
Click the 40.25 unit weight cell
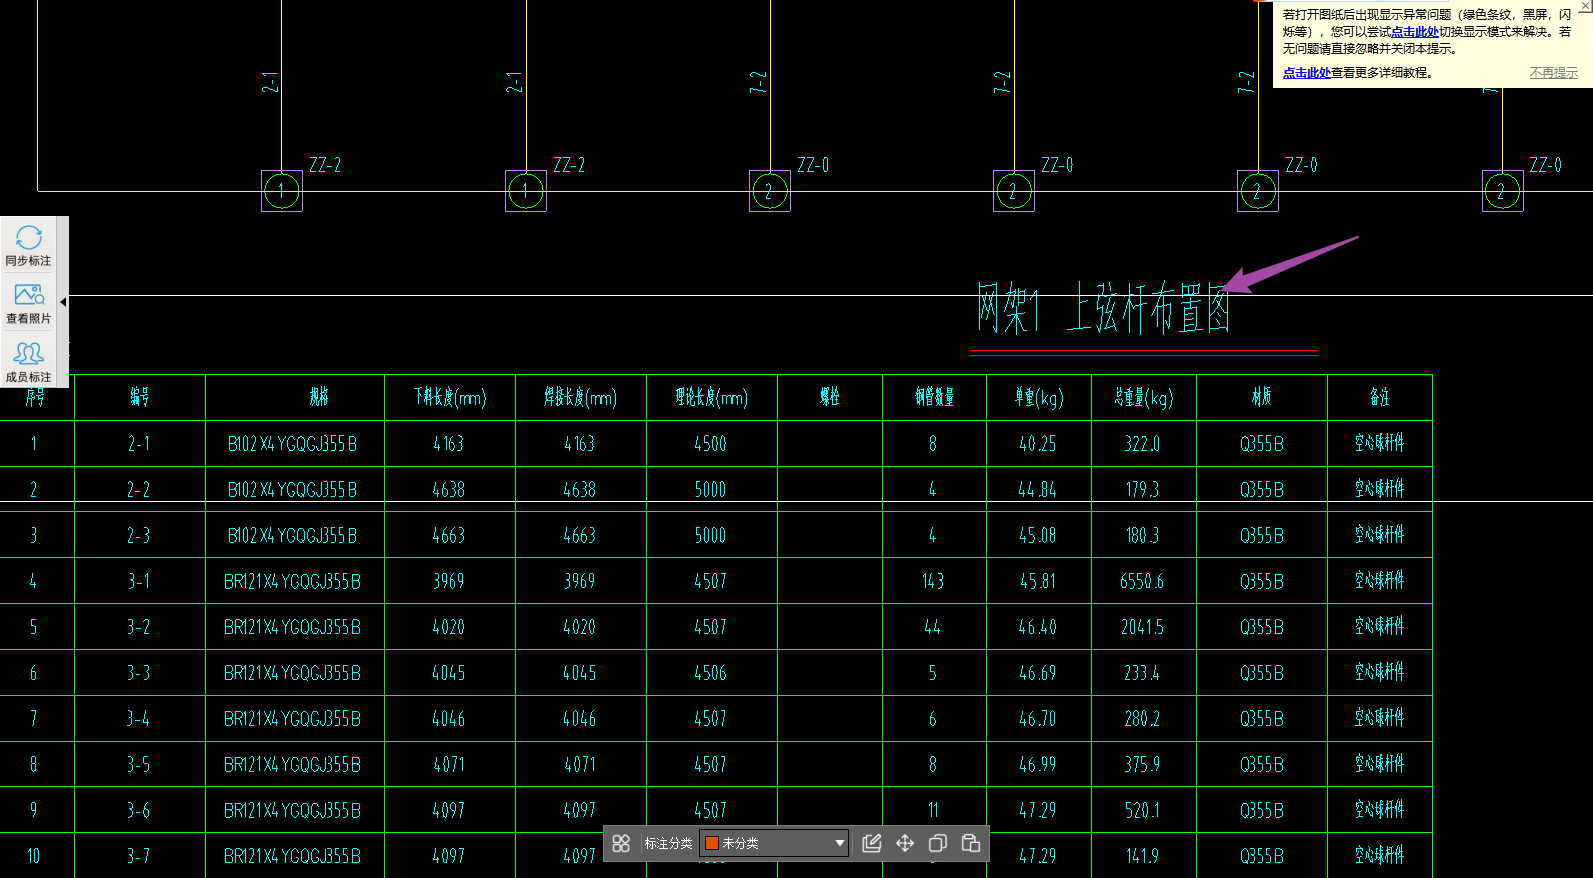[x=1038, y=443]
